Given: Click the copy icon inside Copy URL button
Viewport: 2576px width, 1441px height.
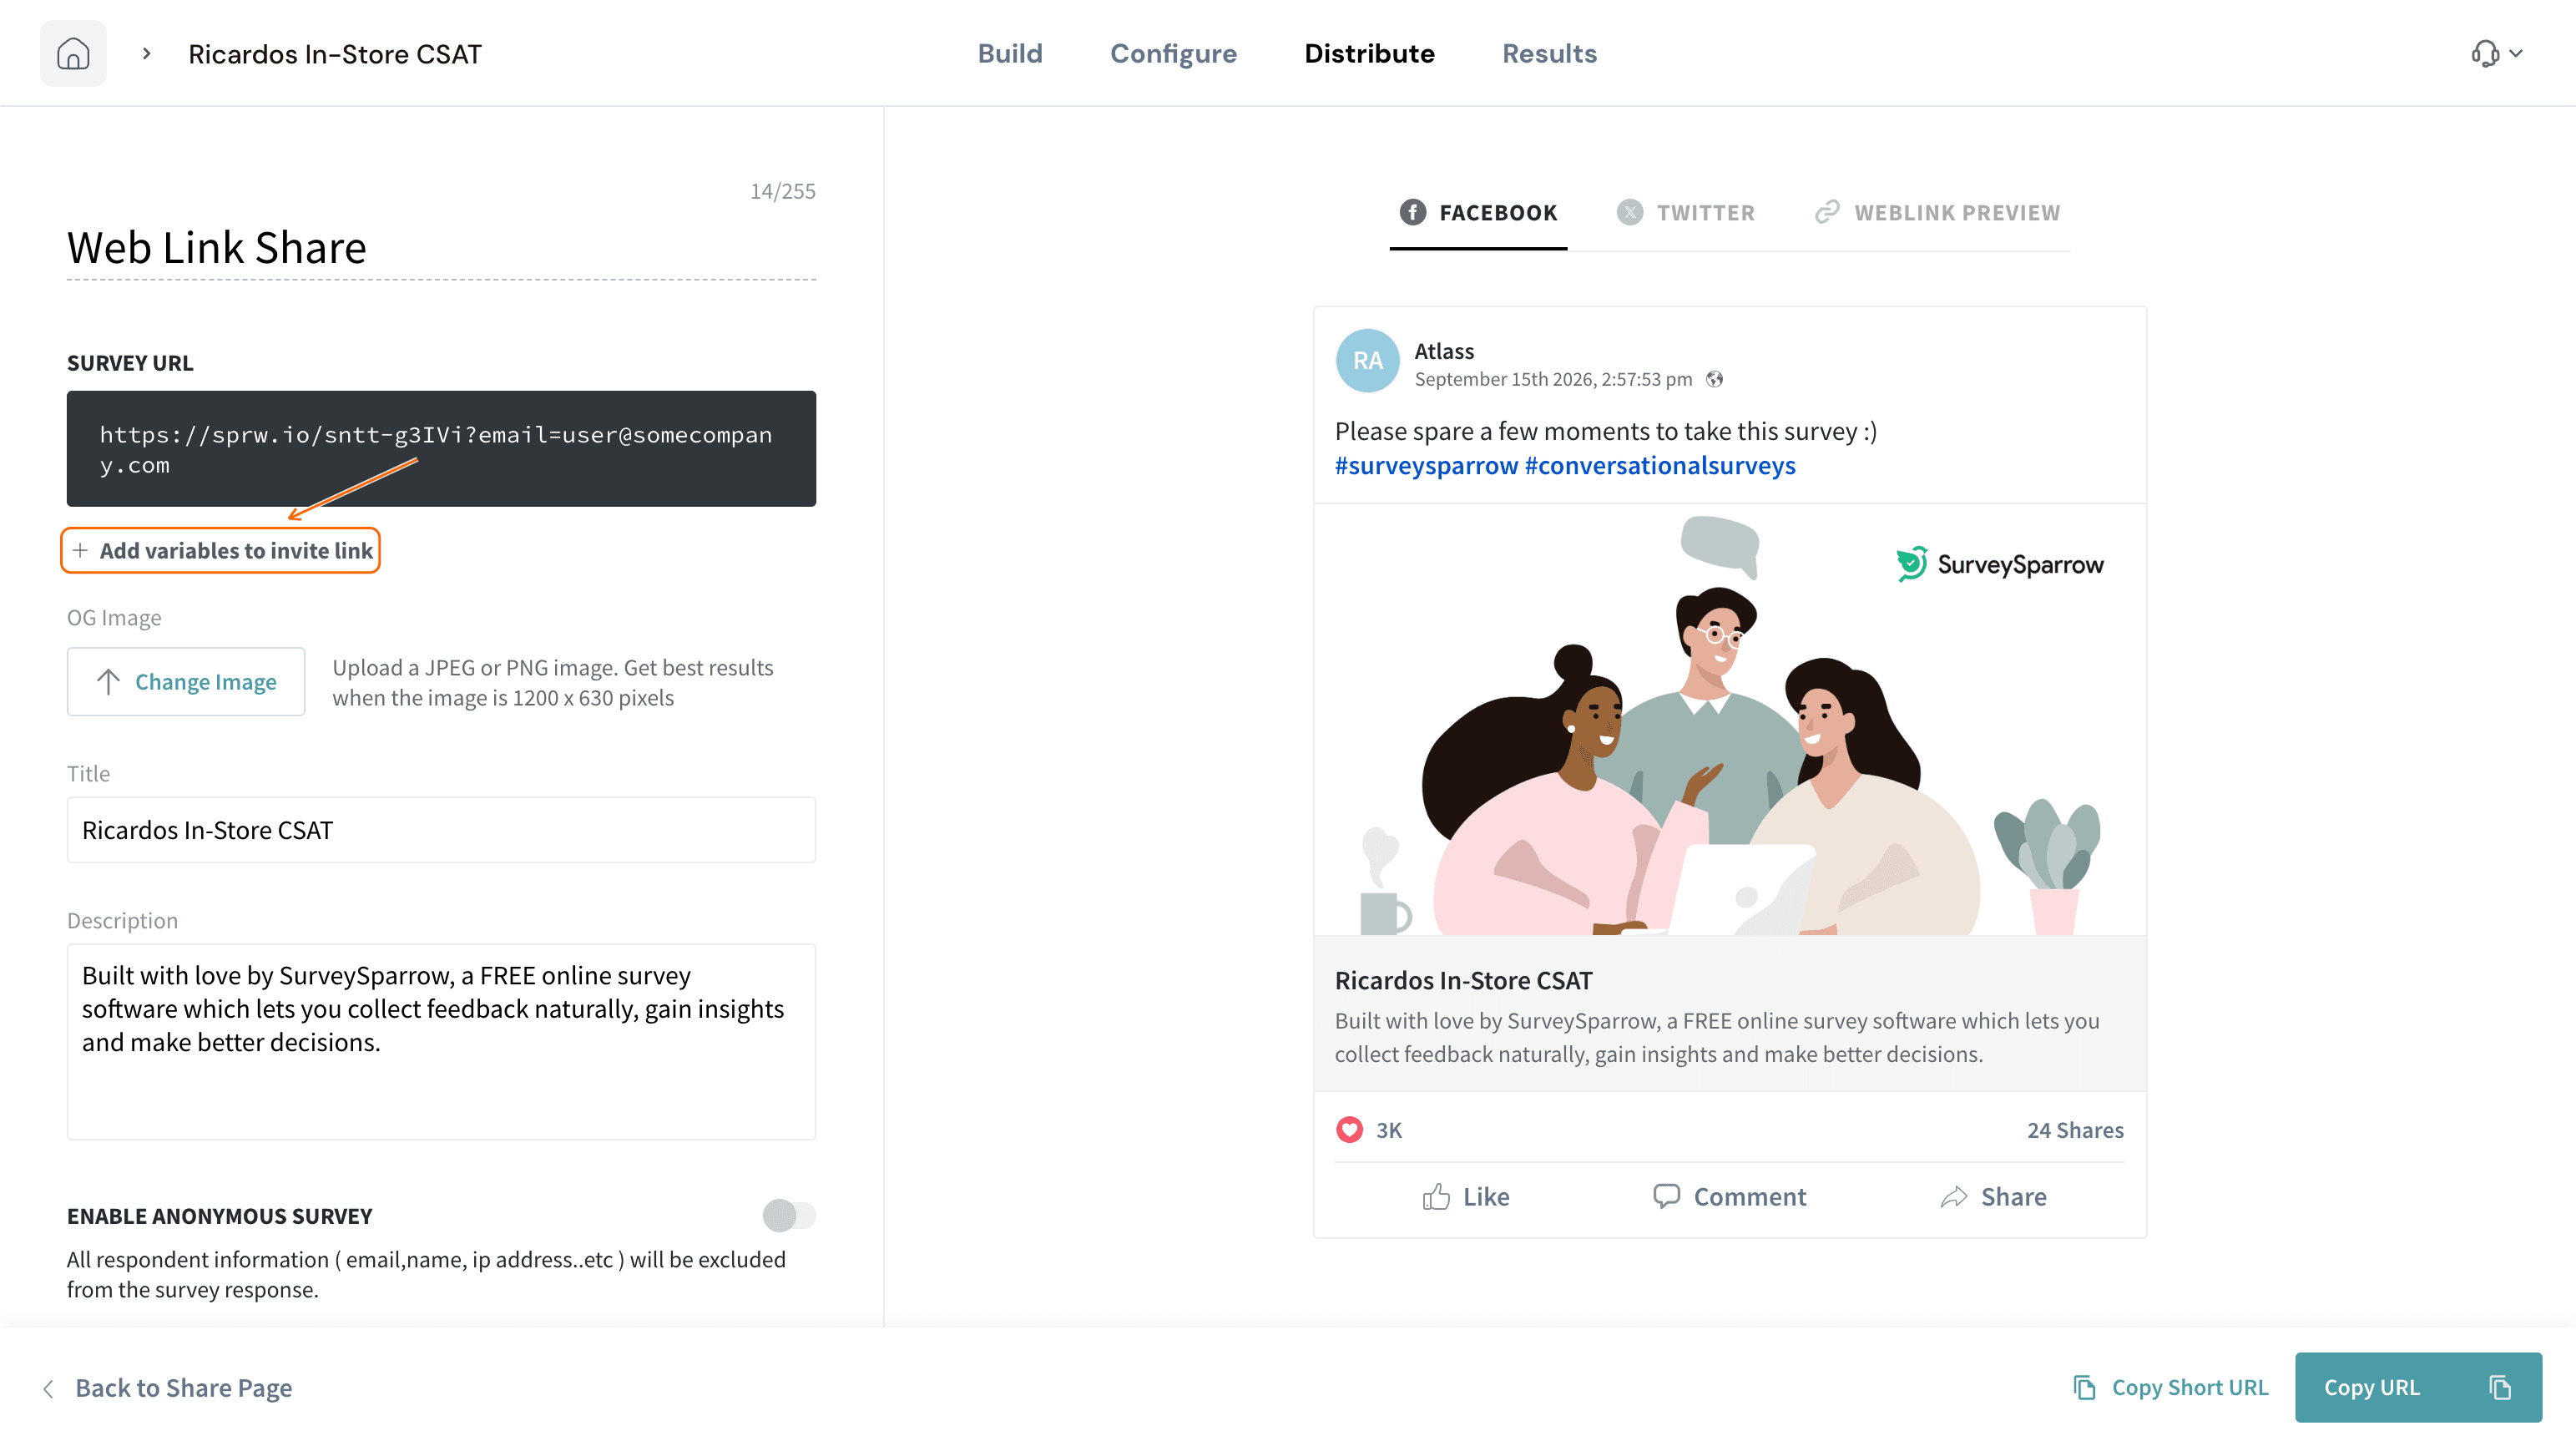Looking at the screenshot, I should tap(2500, 1388).
